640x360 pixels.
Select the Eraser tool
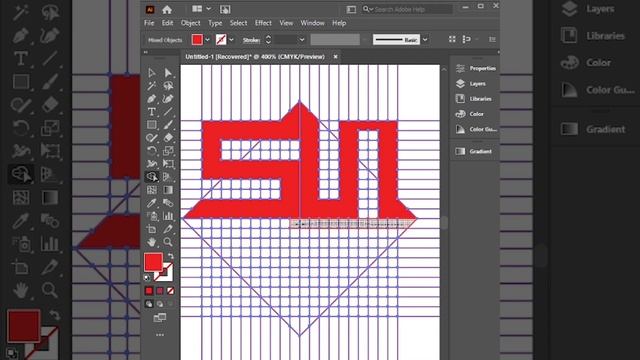point(168,138)
